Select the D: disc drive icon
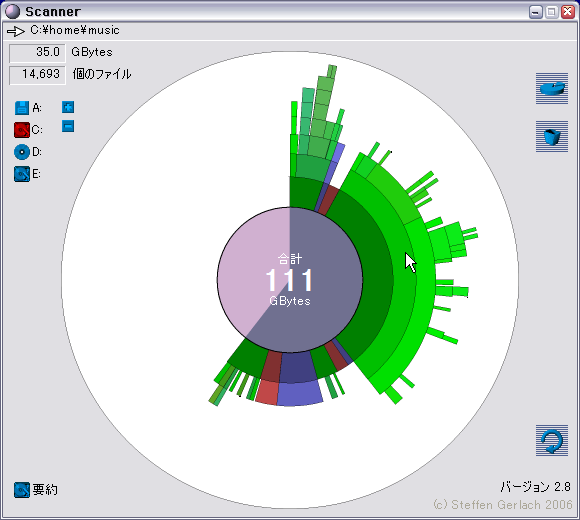Image resolution: width=580 pixels, height=520 pixels. coord(22,152)
